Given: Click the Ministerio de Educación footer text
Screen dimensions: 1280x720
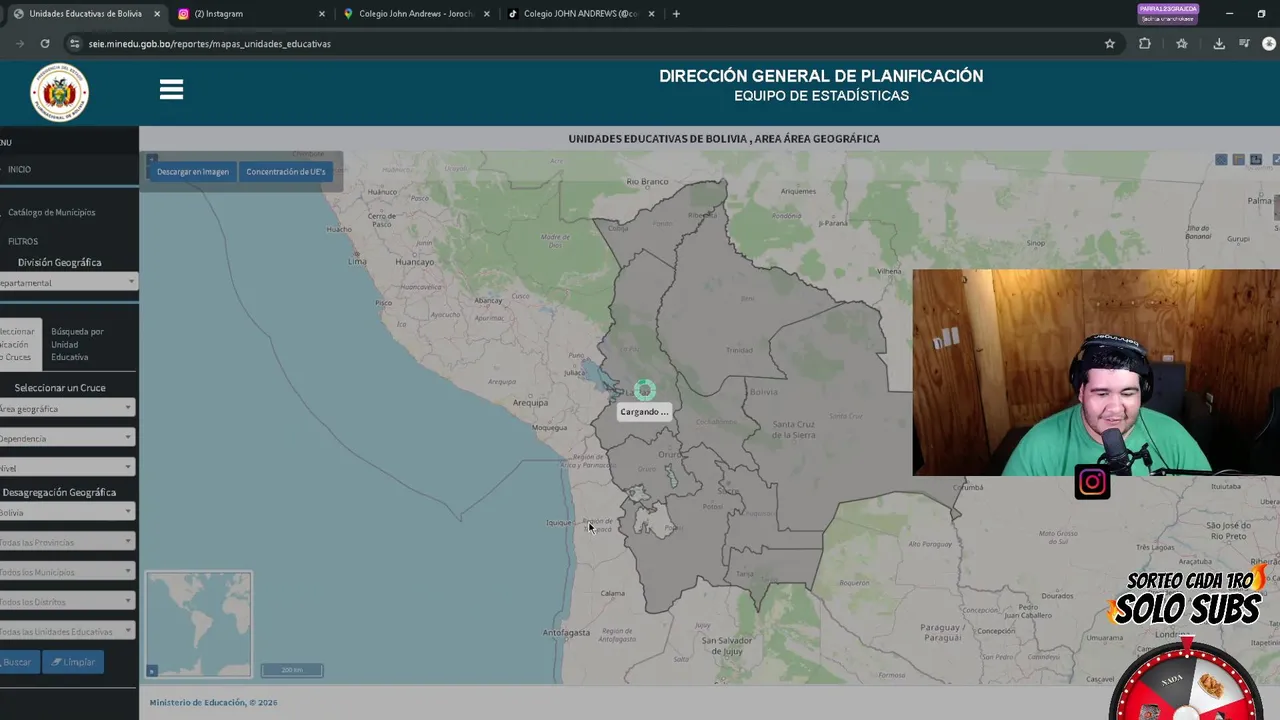Looking at the screenshot, I should point(213,703).
